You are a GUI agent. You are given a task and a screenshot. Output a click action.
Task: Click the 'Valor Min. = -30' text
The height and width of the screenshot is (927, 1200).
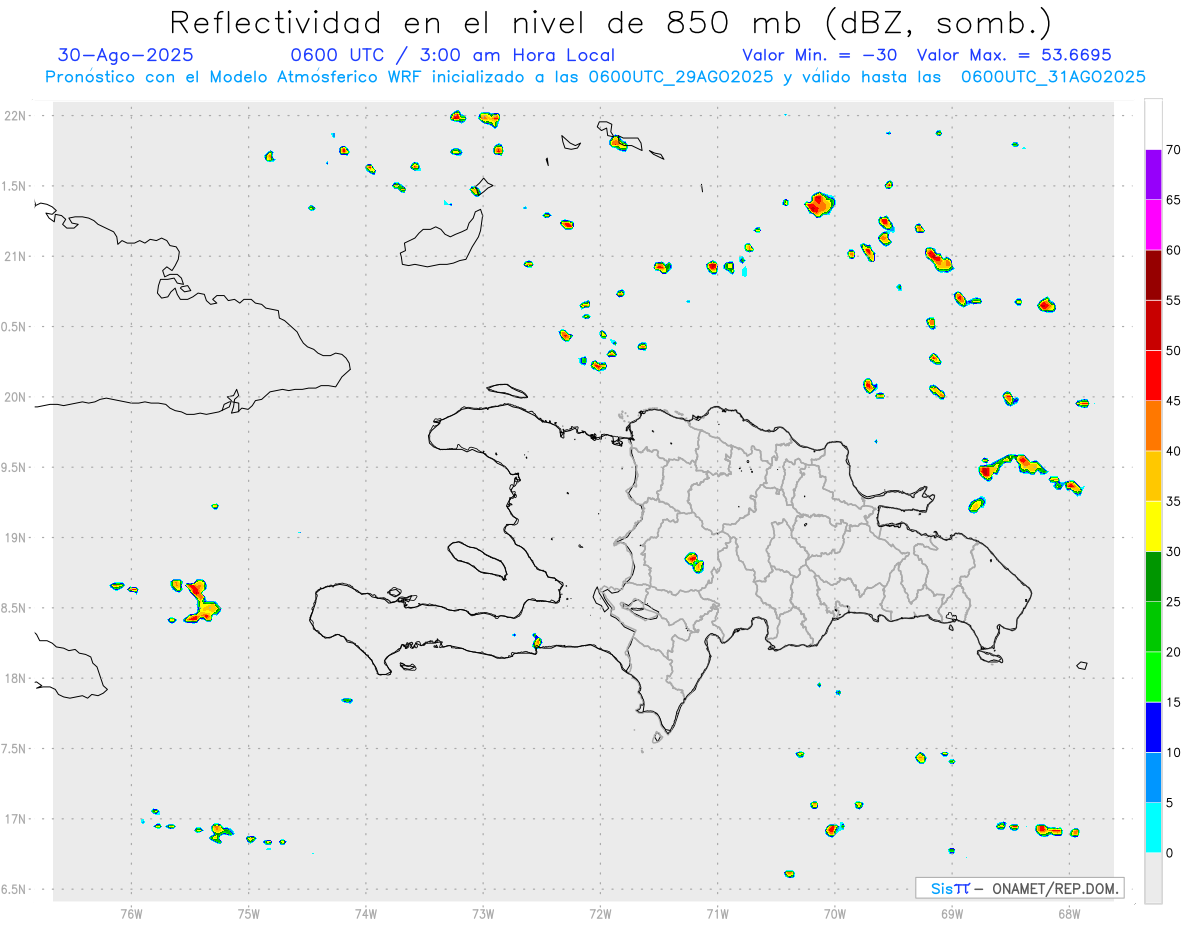point(820,55)
